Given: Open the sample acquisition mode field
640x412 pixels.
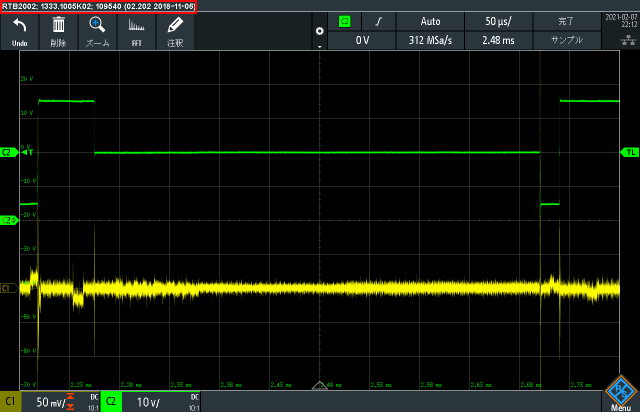Looking at the screenshot, I should [x=567, y=40].
